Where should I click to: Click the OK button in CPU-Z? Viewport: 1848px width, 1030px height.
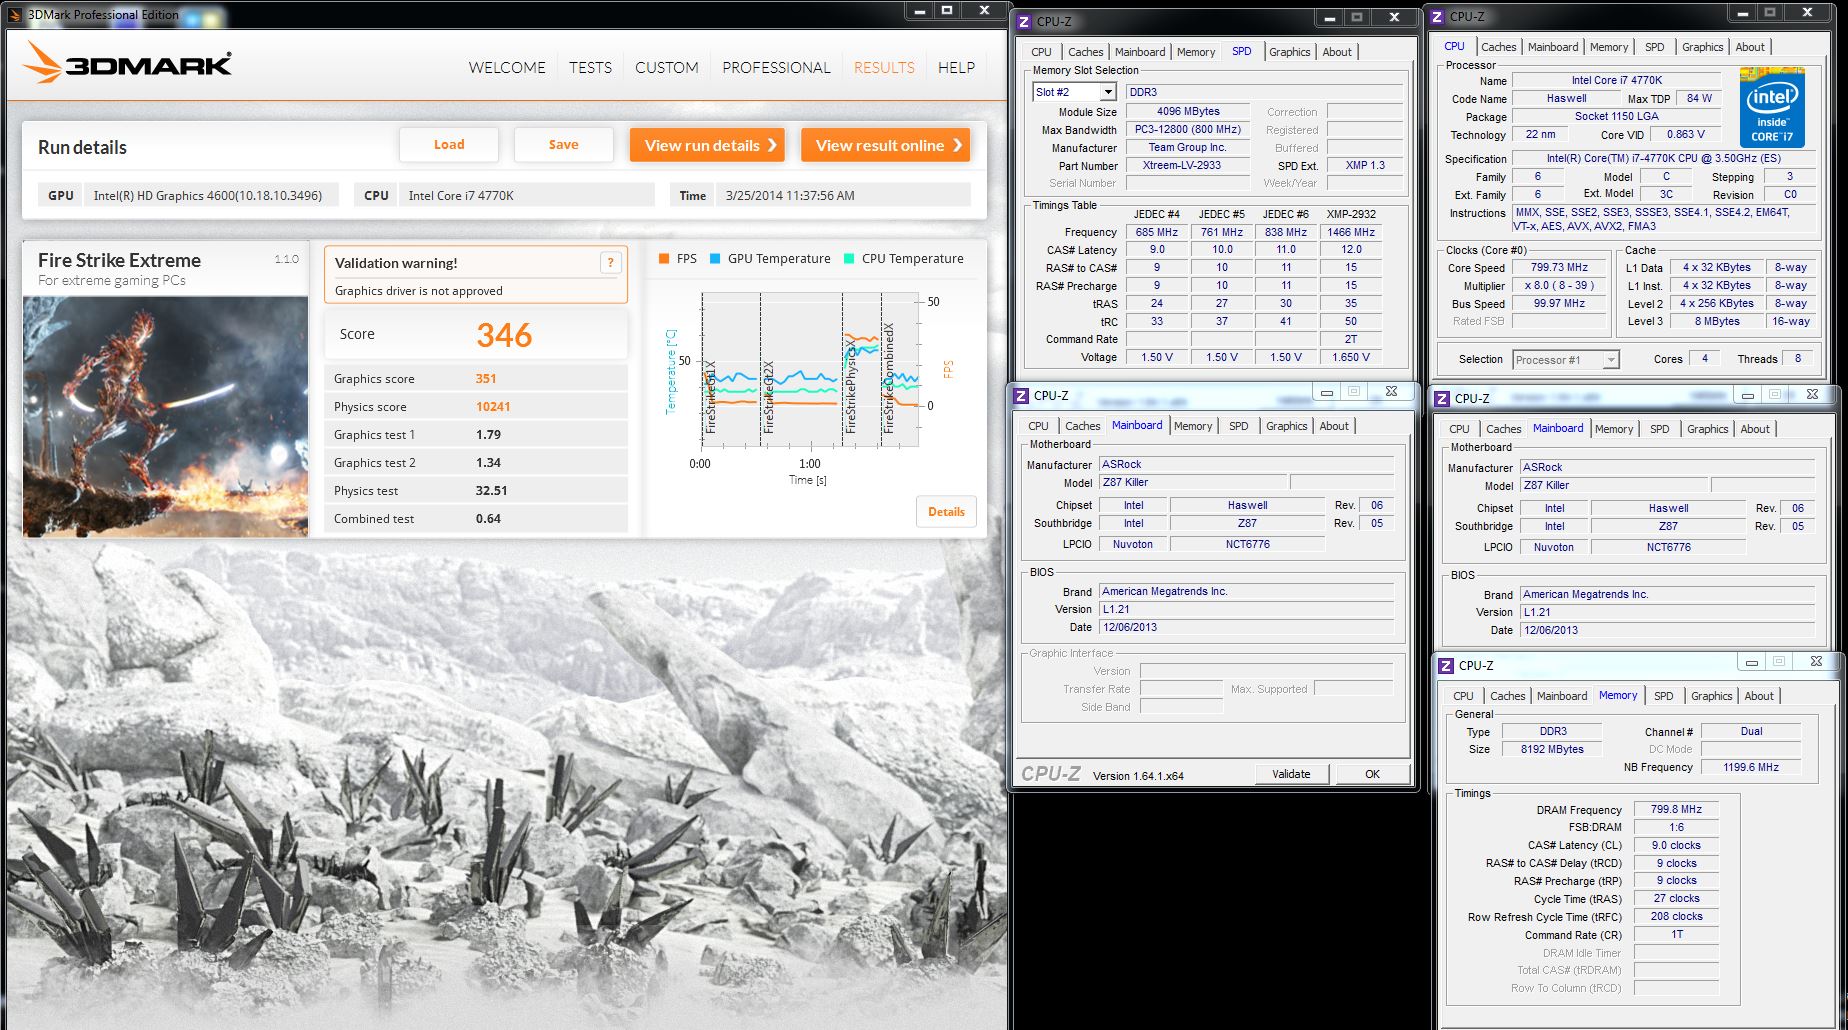[x=1372, y=774]
